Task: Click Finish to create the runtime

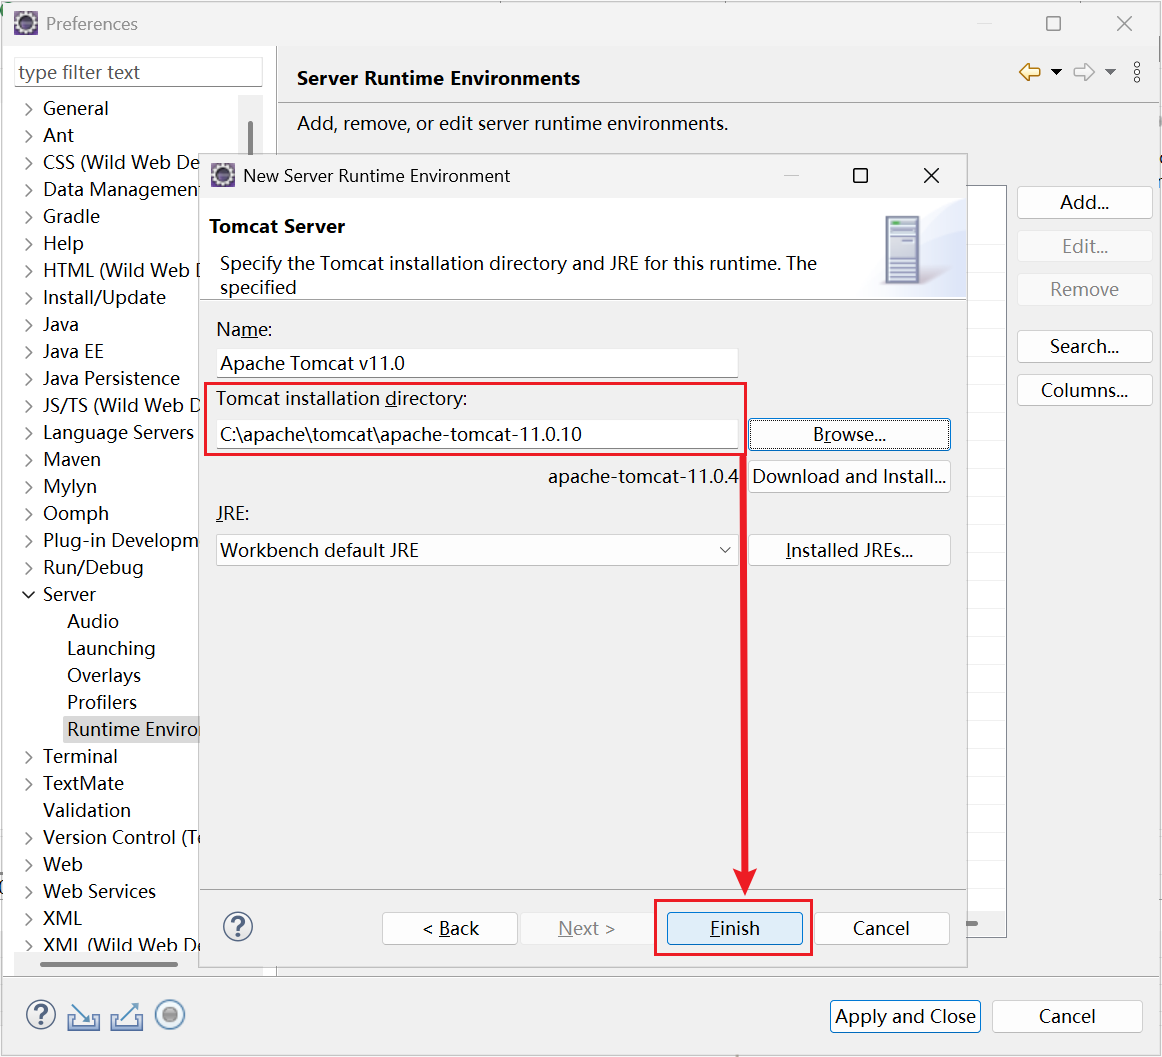Action: pyautogui.click(x=734, y=928)
